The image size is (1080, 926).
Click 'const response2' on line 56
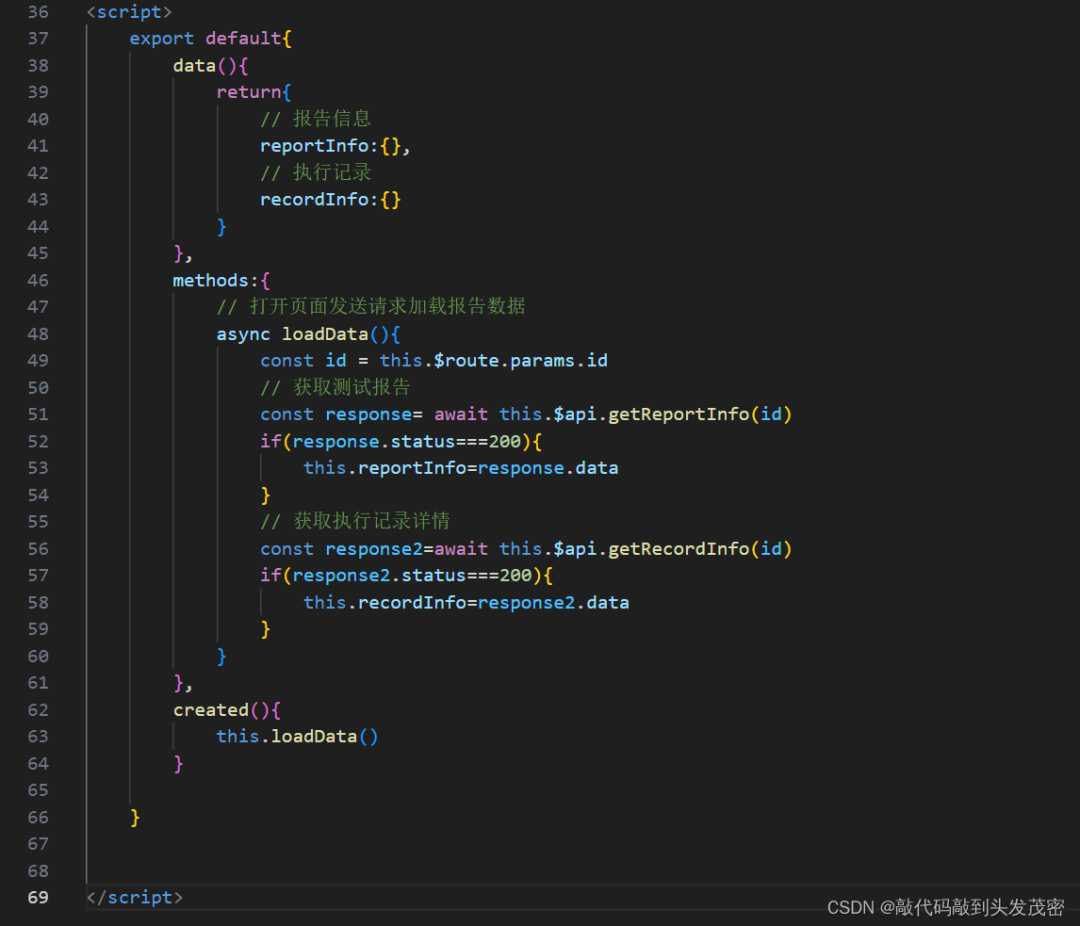(x=341, y=549)
